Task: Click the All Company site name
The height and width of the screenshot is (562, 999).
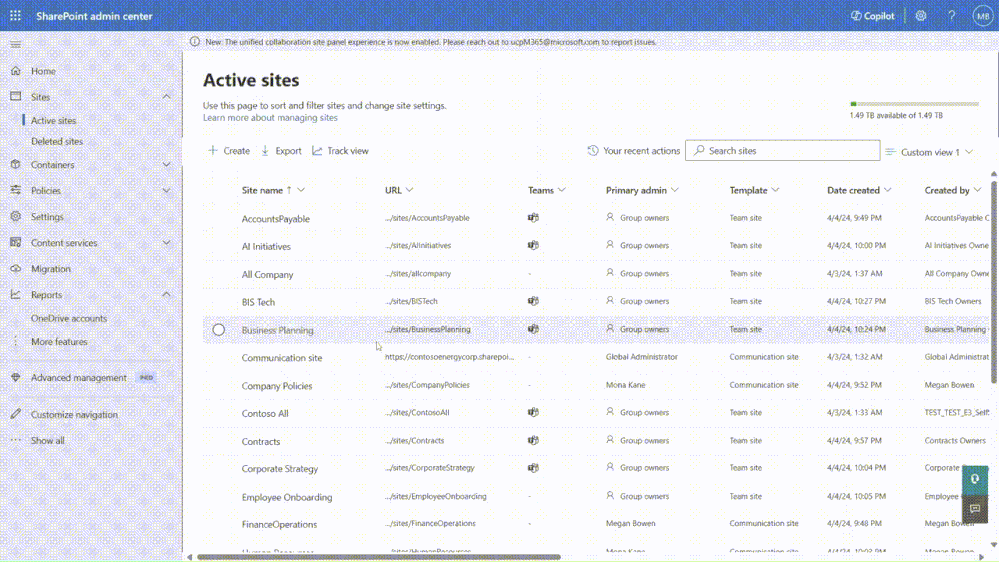Action: pyautogui.click(x=268, y=275)
